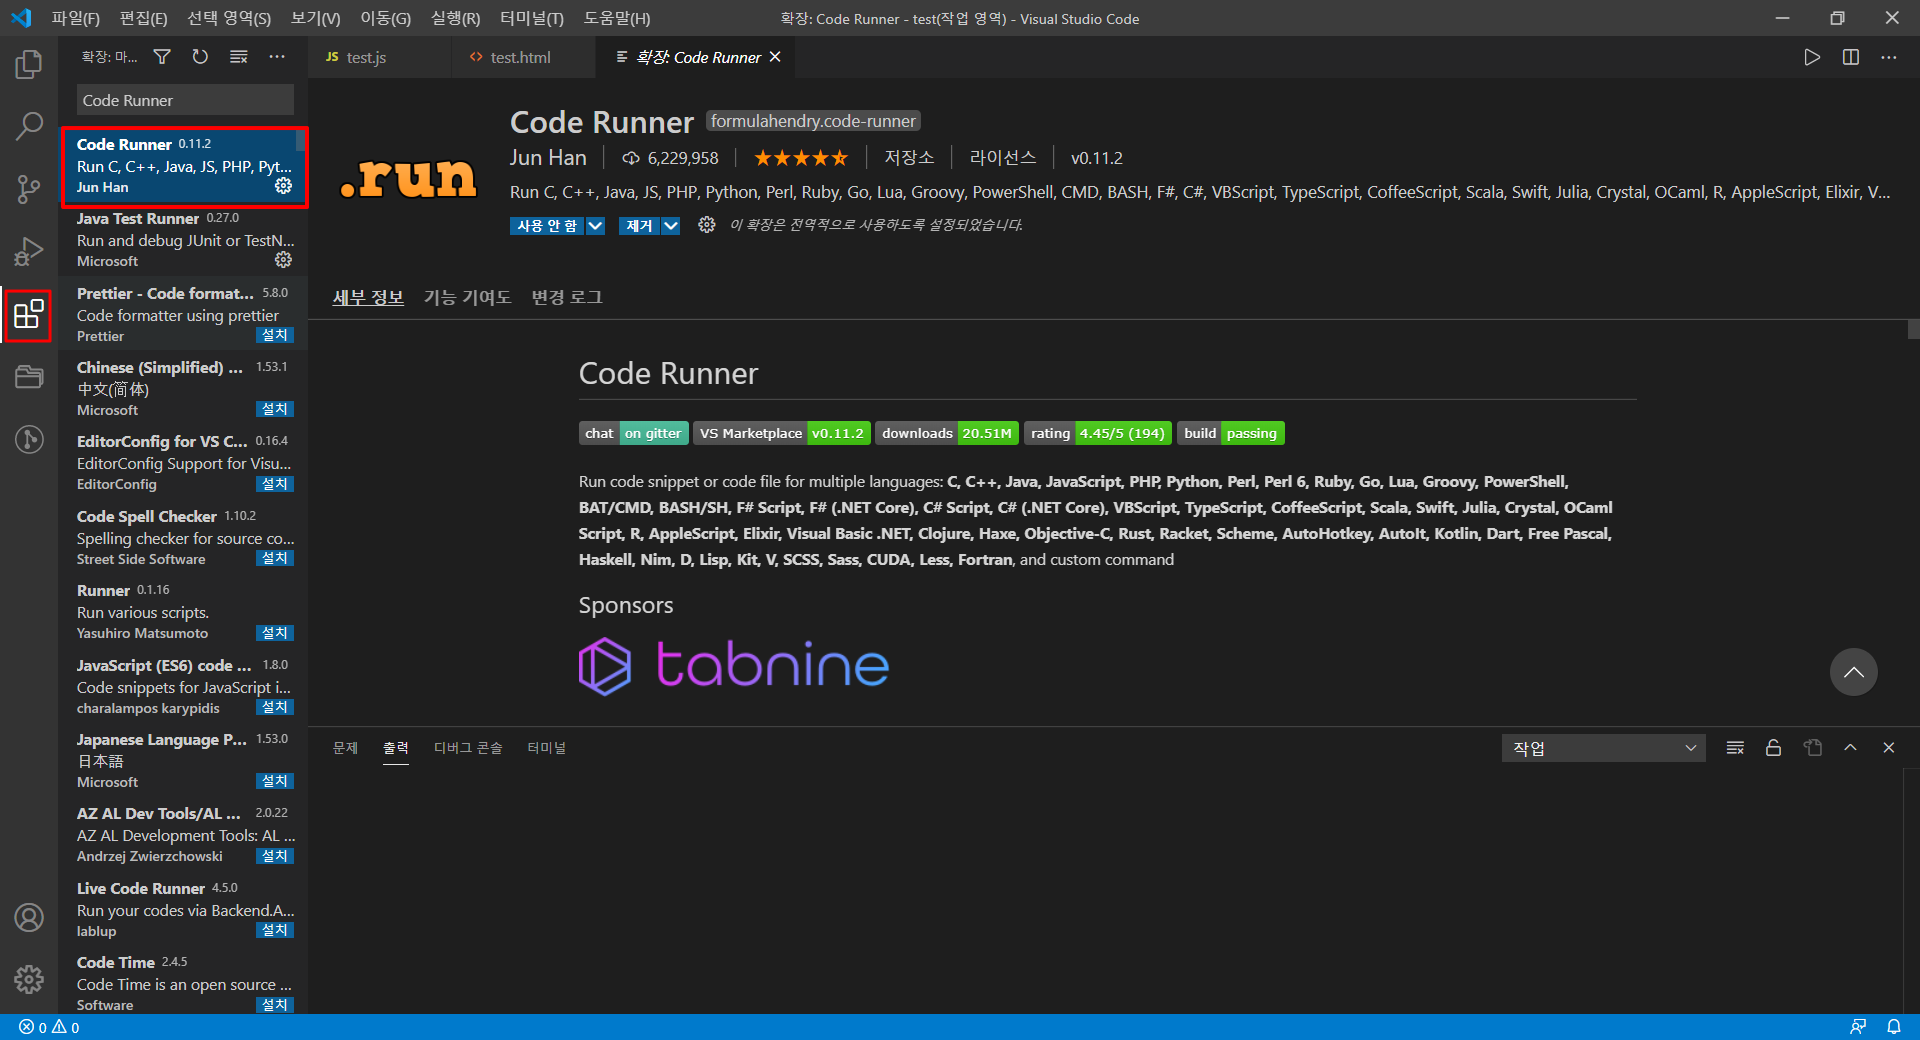Image resolution: width=1920 pixels, height=1040 pixels.
Task: Open the Search view in activity bar
Action: click(29, 127)
